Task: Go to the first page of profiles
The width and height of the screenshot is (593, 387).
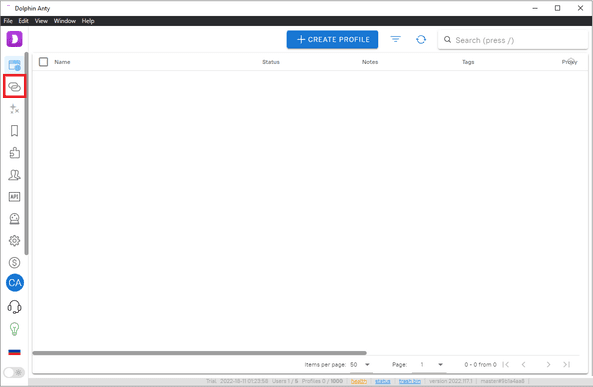Action: pos(506,364)
